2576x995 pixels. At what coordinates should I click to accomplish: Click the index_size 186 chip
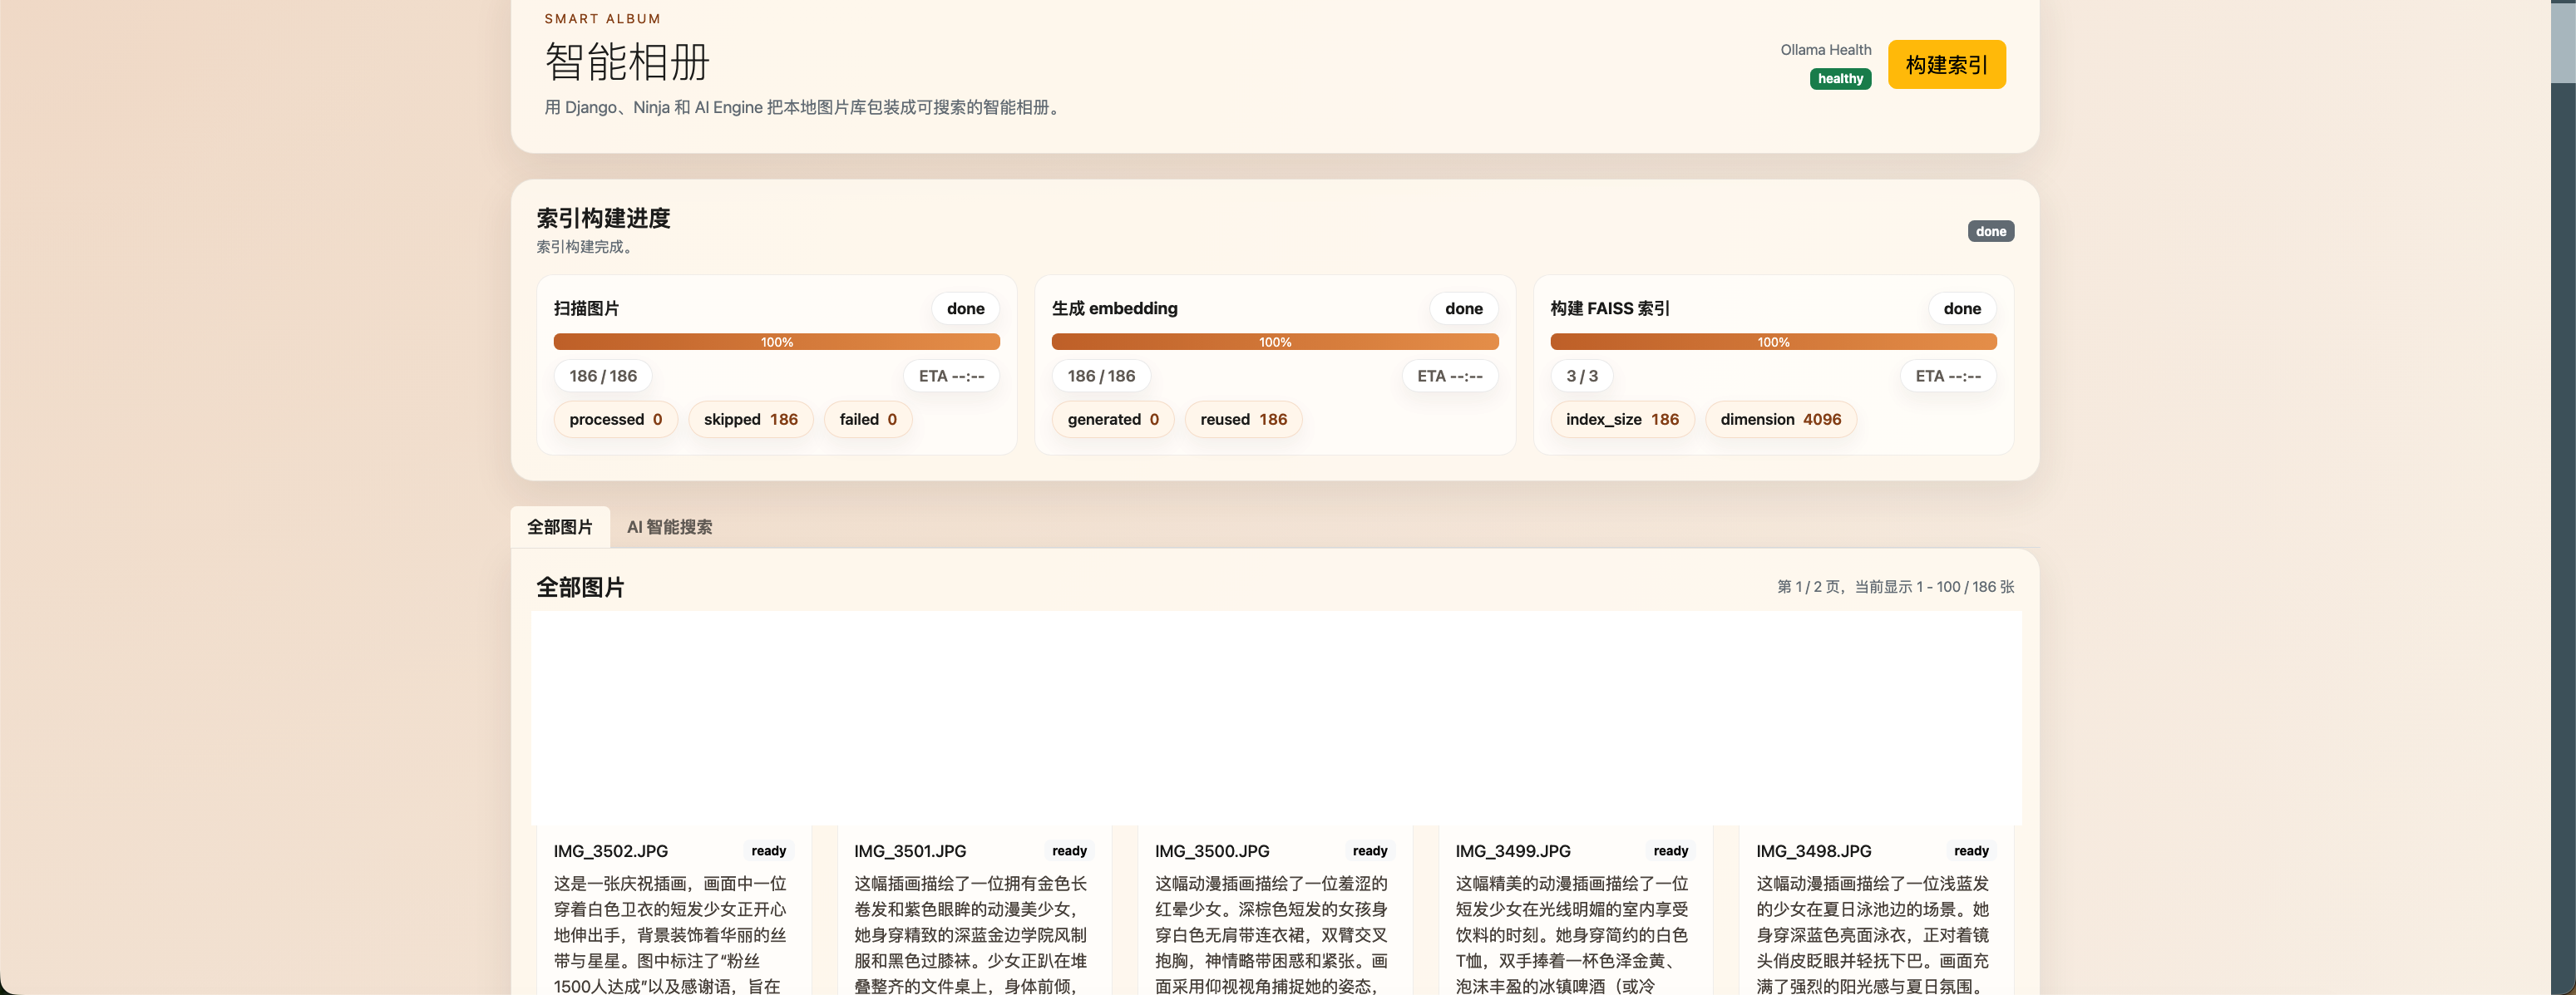(1622, 420)
